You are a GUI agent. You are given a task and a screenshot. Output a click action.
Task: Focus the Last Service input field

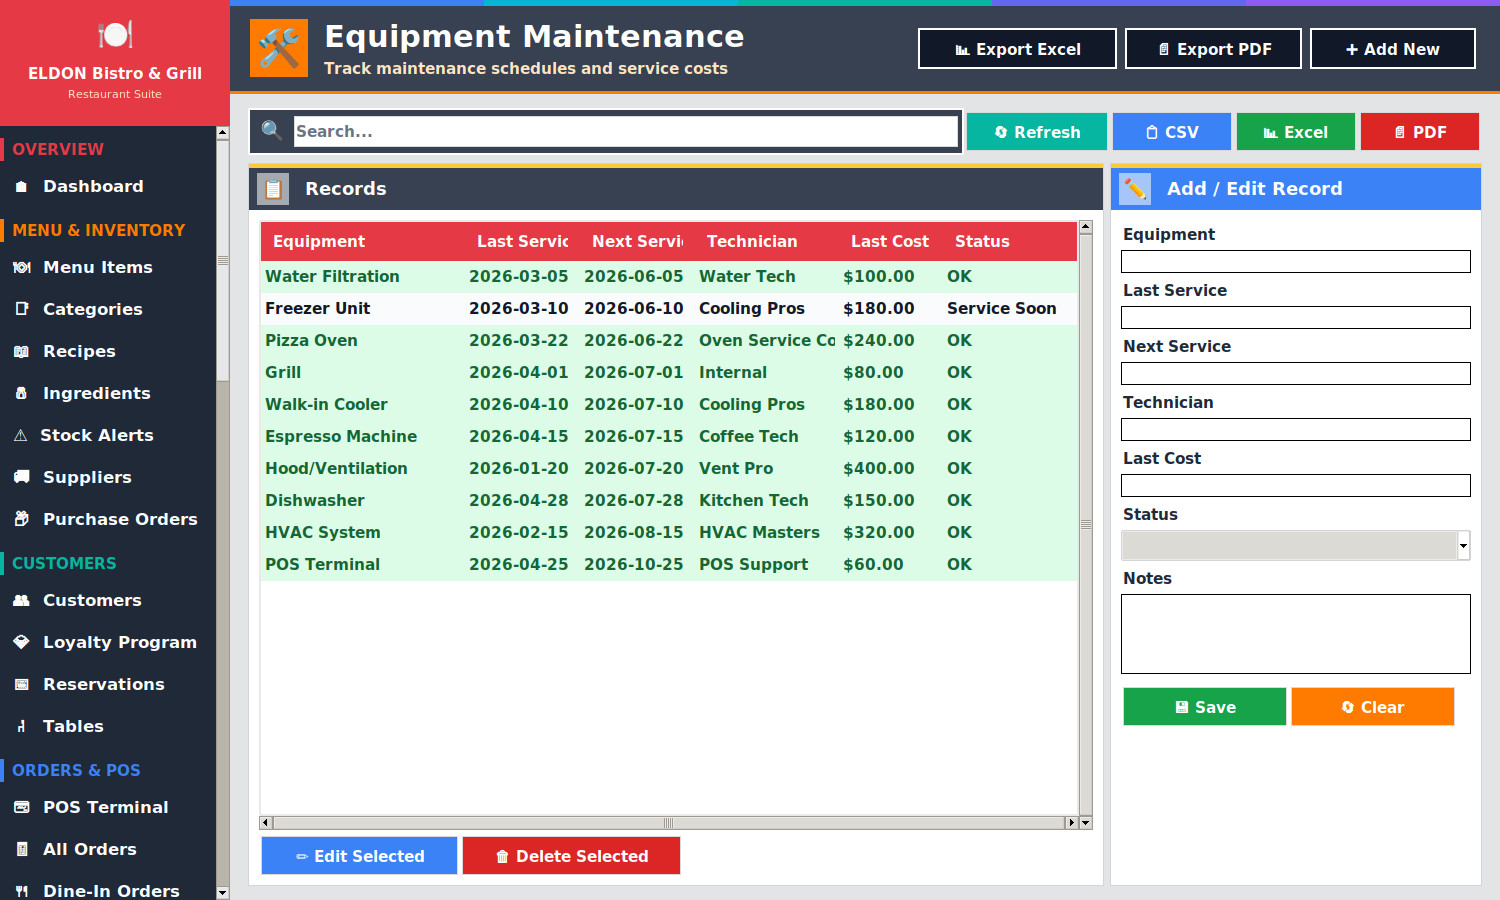1296,318
